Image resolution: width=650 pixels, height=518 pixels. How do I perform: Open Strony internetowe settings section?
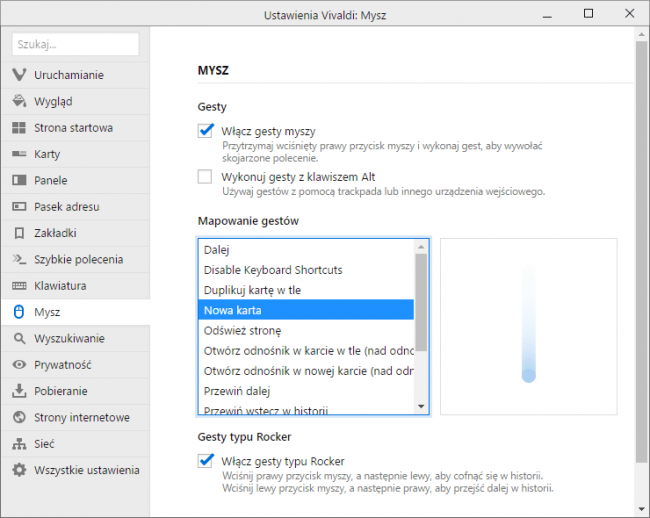[75, 417]
